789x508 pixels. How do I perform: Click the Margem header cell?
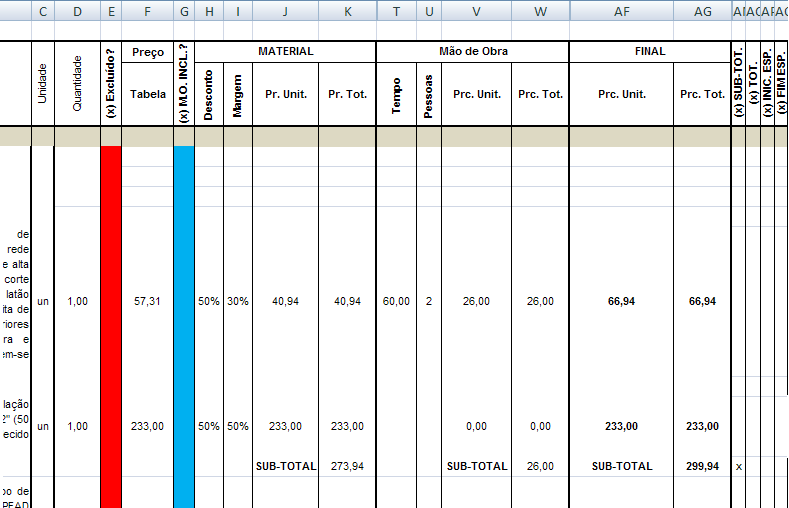point(238,95)
